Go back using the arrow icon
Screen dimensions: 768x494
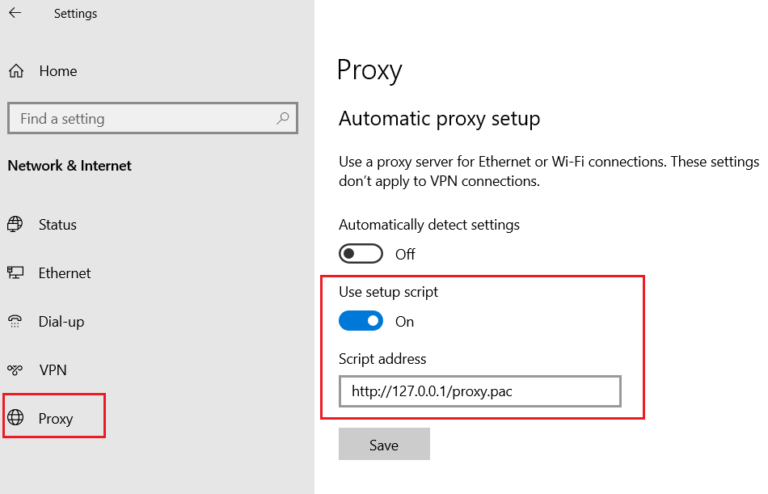click(15, 13)
